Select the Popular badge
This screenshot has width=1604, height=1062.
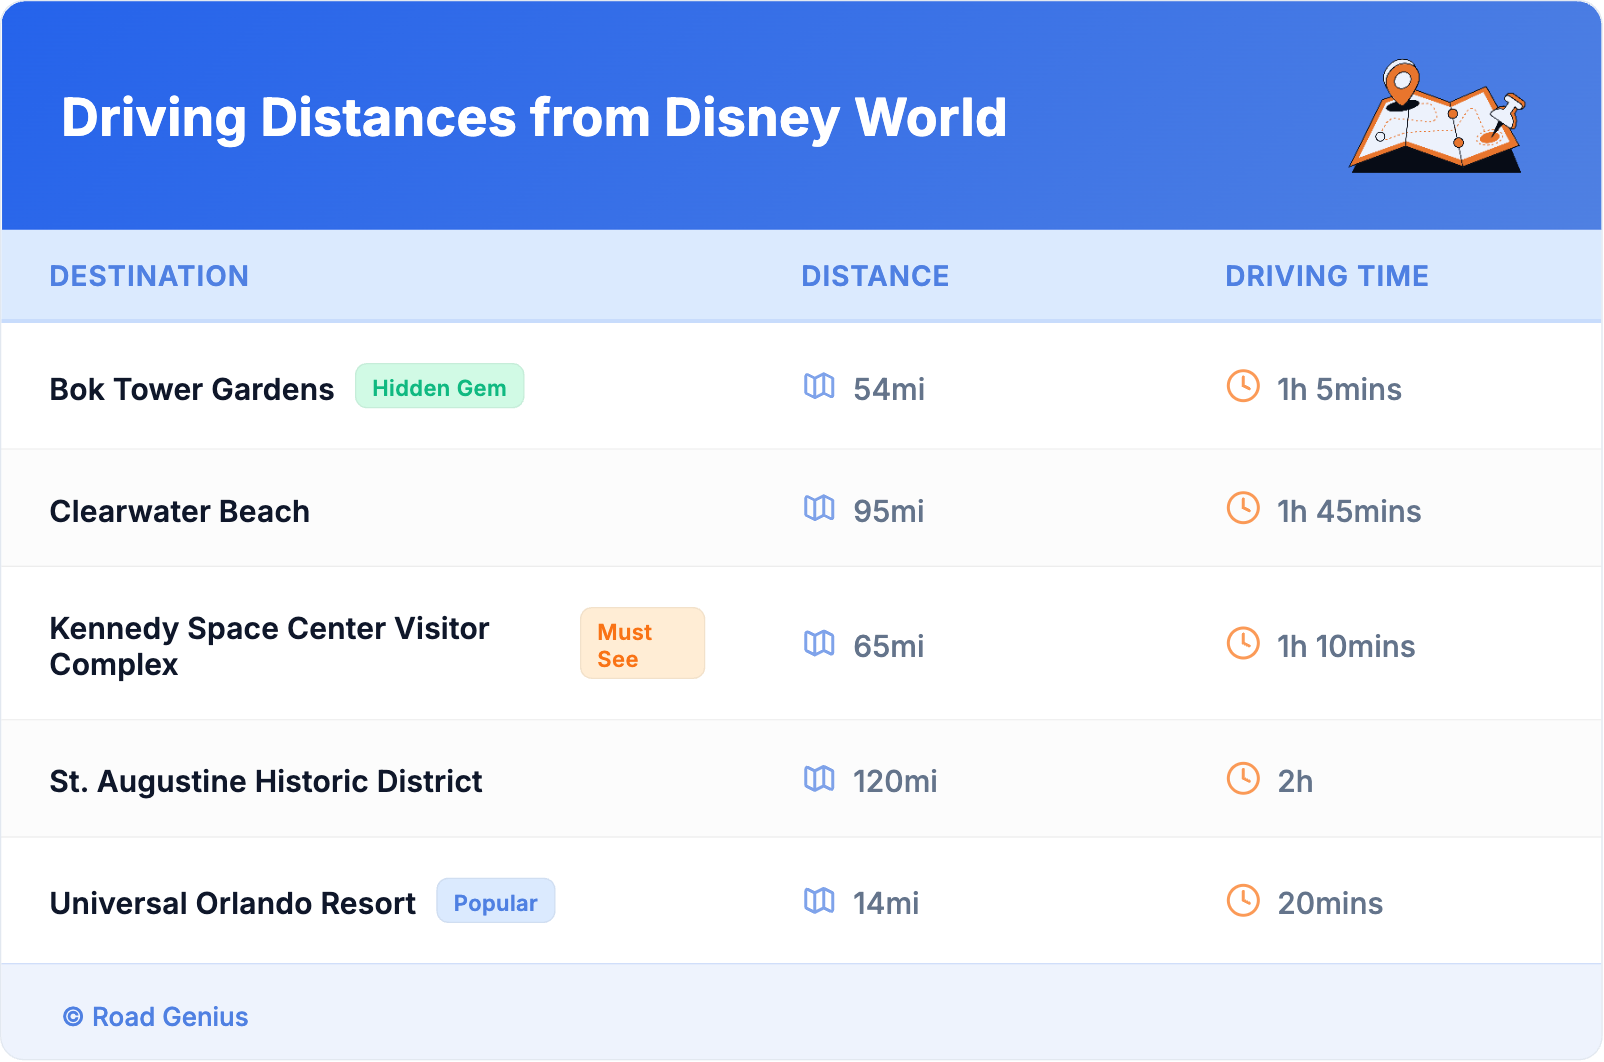pyautogui.click(x=495, y=902)
